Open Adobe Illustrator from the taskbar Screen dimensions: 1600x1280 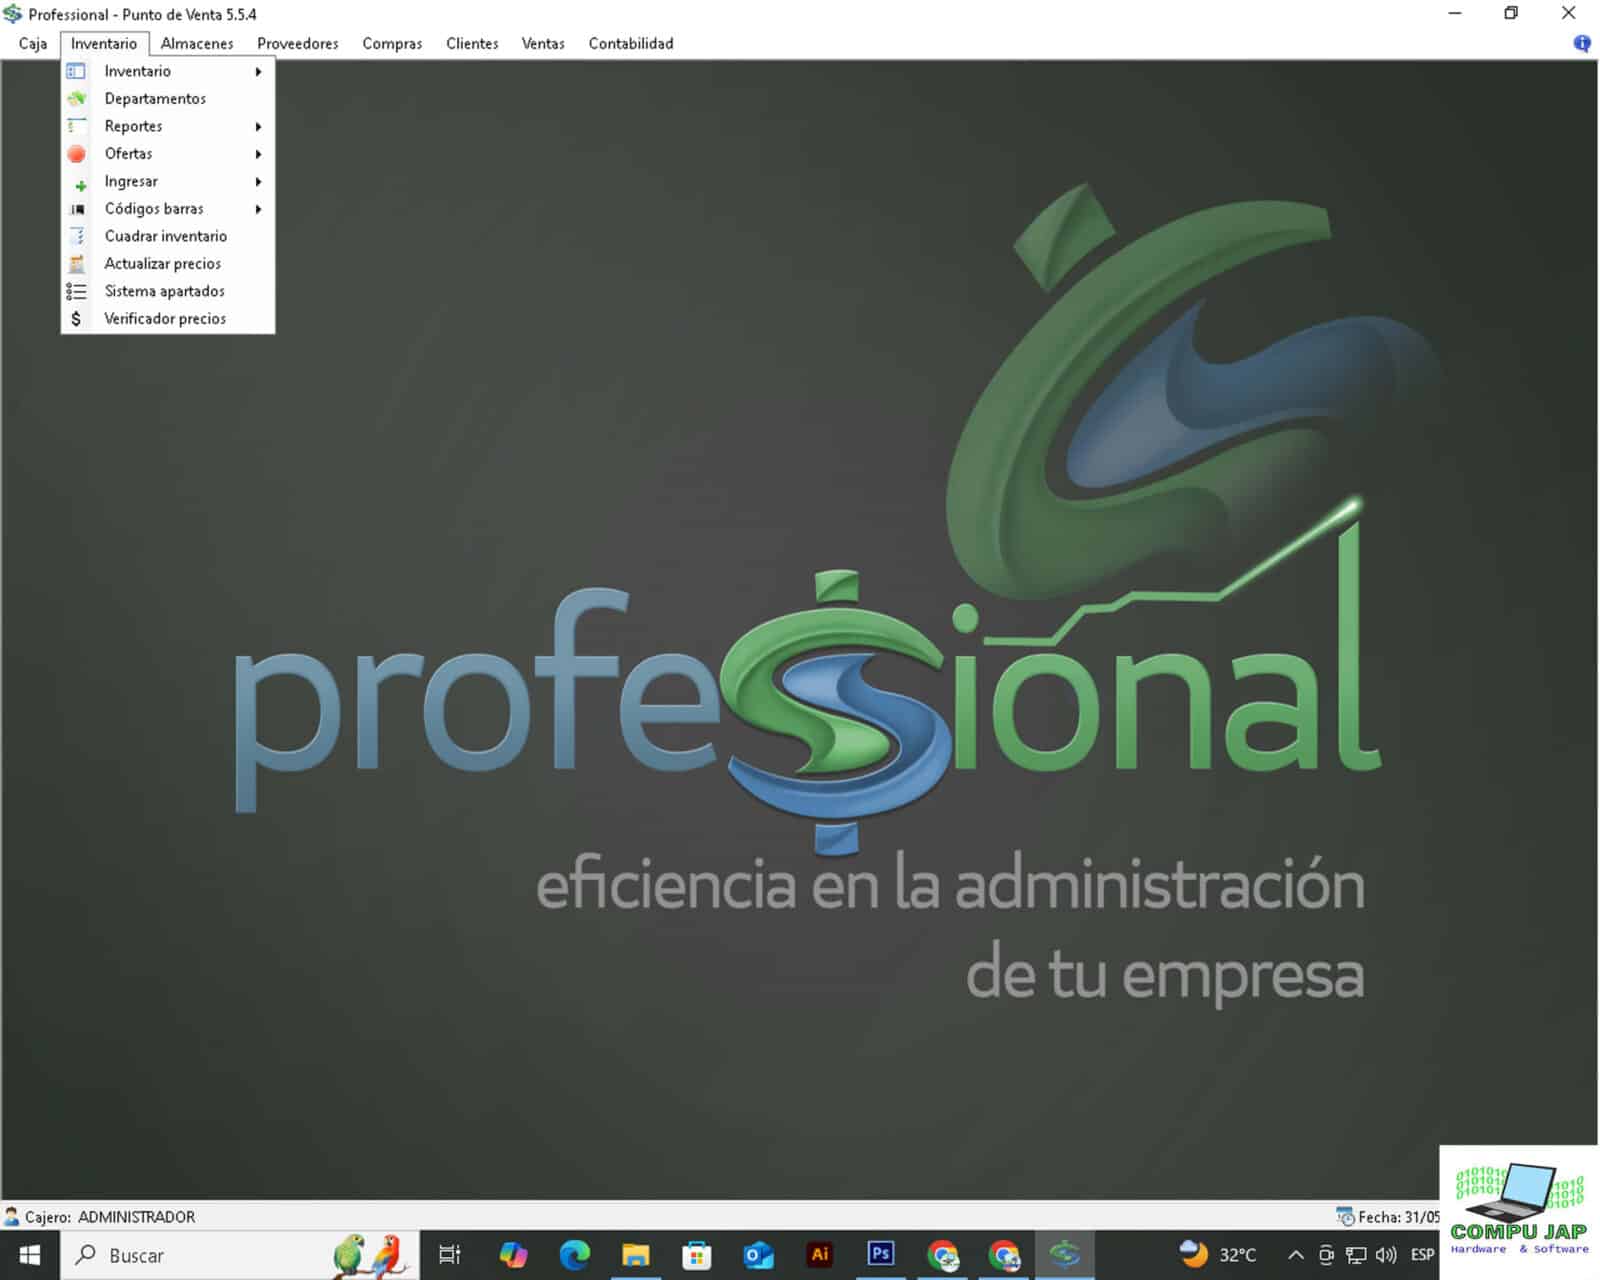point(820,1254)
